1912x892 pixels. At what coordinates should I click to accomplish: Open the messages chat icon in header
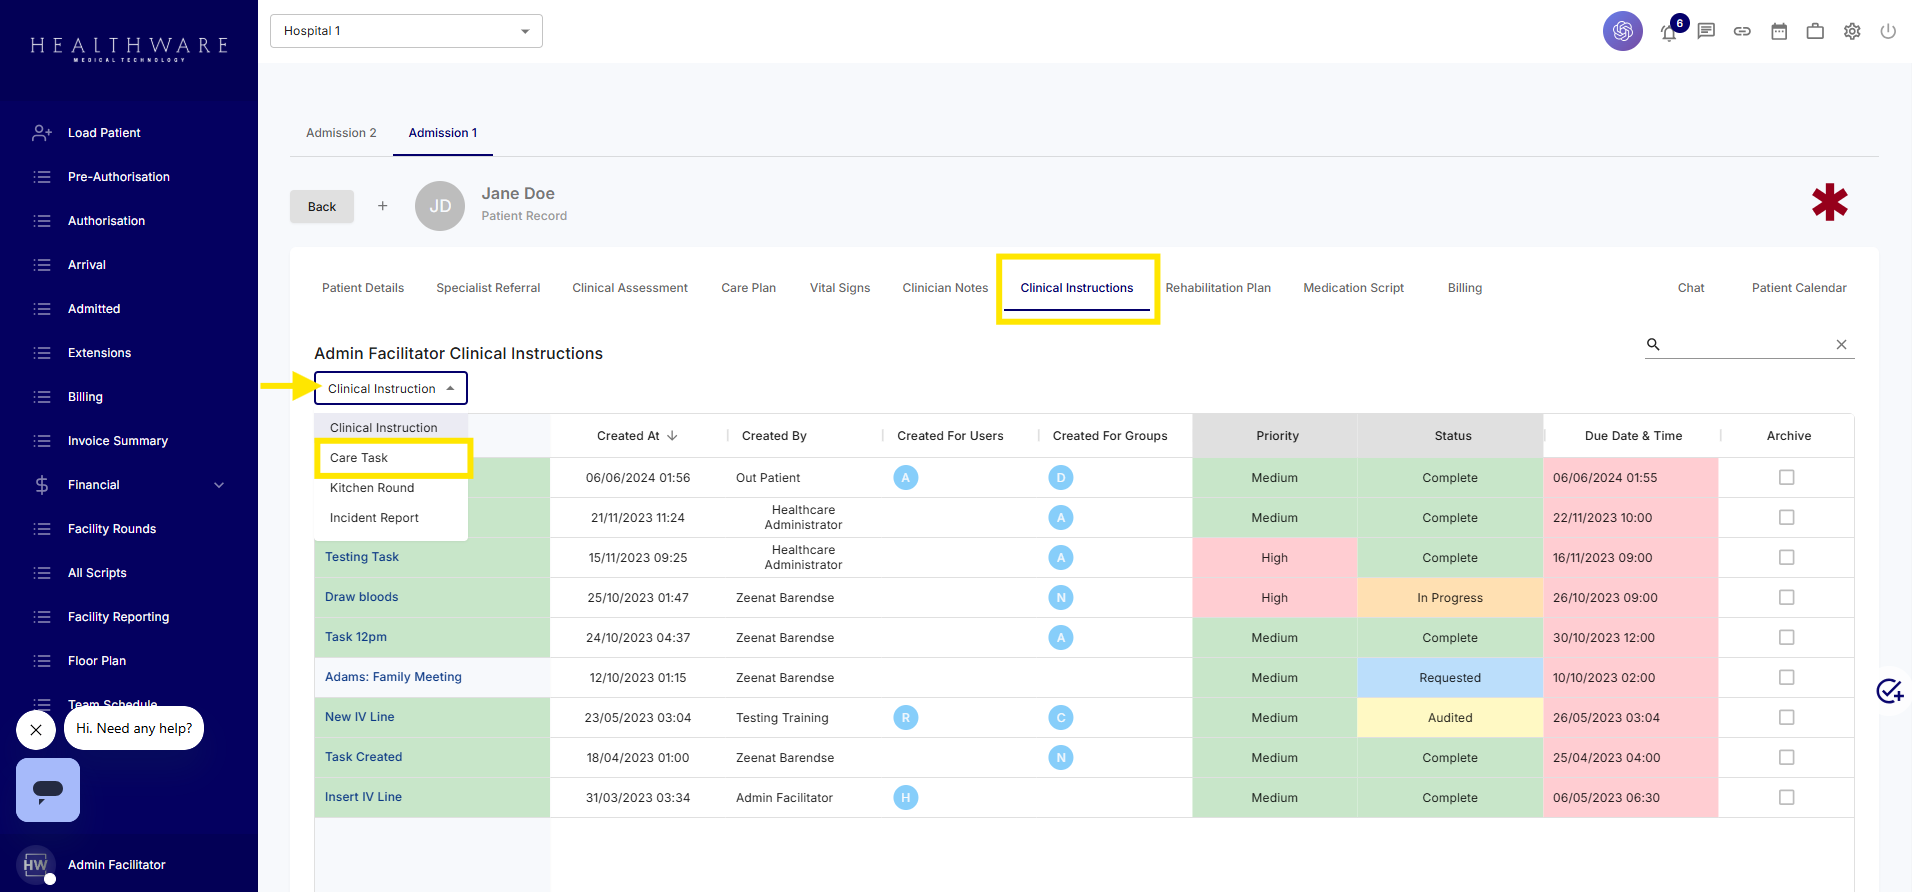point(1706,31)
